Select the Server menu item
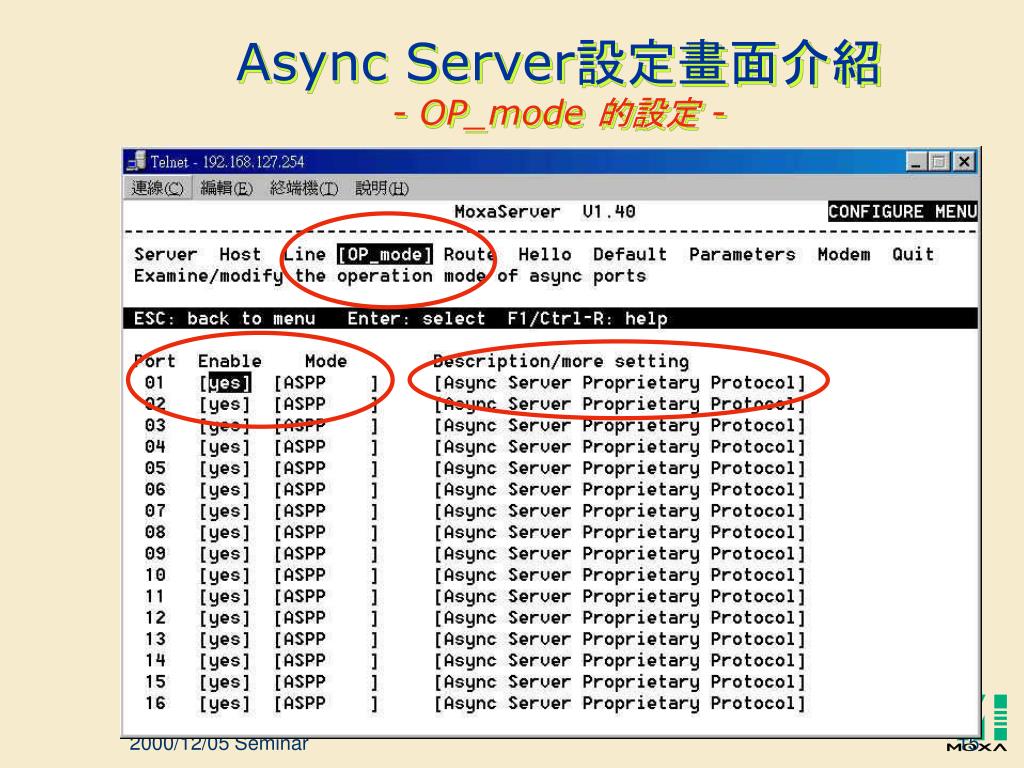The image size is (1024, 768). (165, 254)
